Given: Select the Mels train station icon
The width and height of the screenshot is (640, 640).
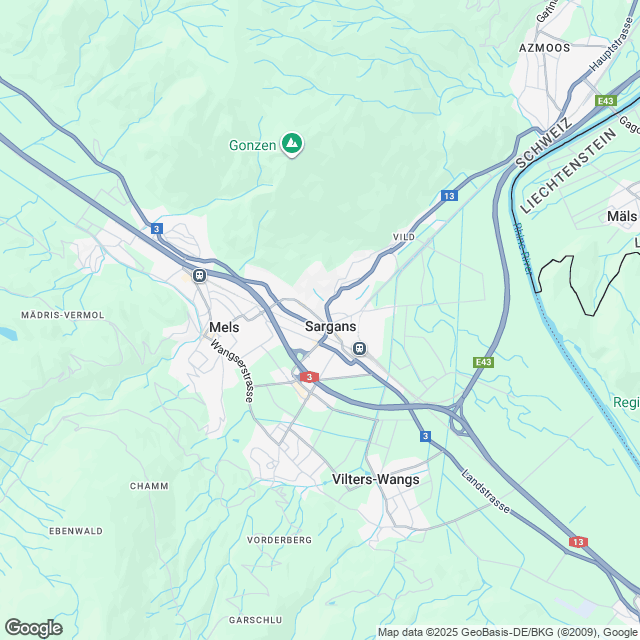Looking at the screenshot, I should point(199,275).
